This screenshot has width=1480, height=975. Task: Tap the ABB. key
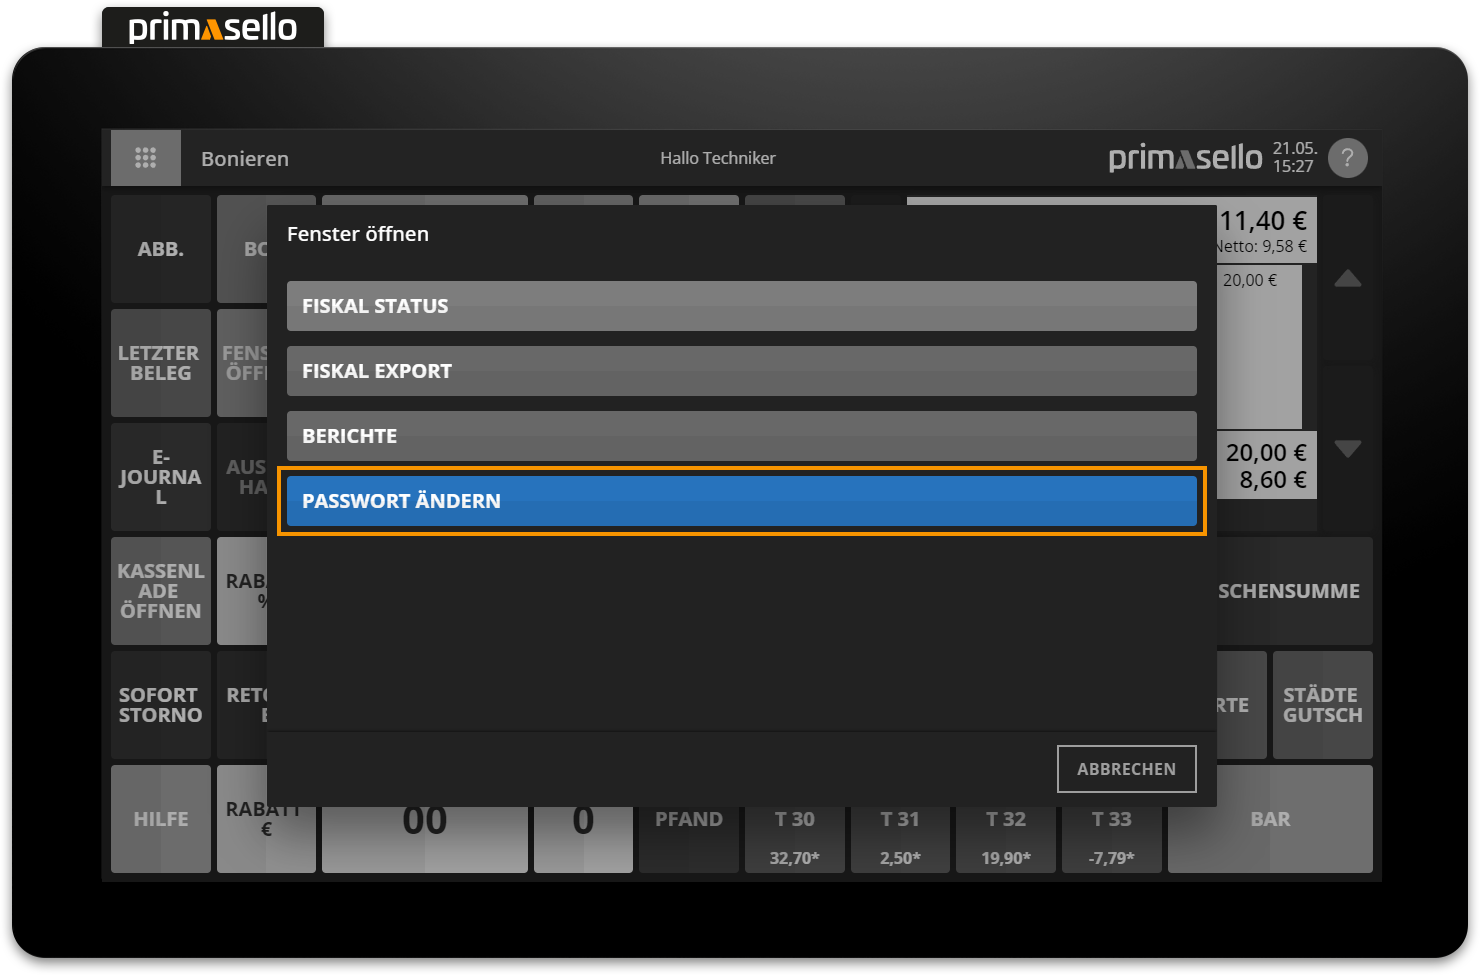[161, 249]
